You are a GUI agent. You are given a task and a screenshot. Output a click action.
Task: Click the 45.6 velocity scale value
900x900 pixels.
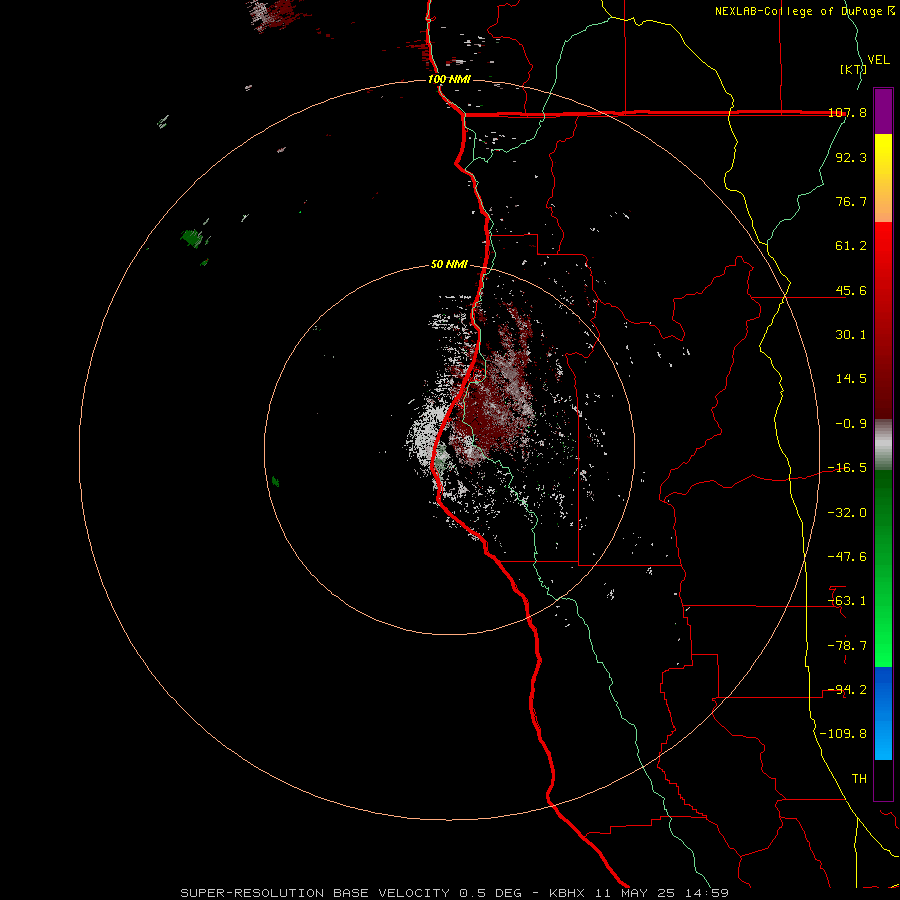[x=851, y=290]
